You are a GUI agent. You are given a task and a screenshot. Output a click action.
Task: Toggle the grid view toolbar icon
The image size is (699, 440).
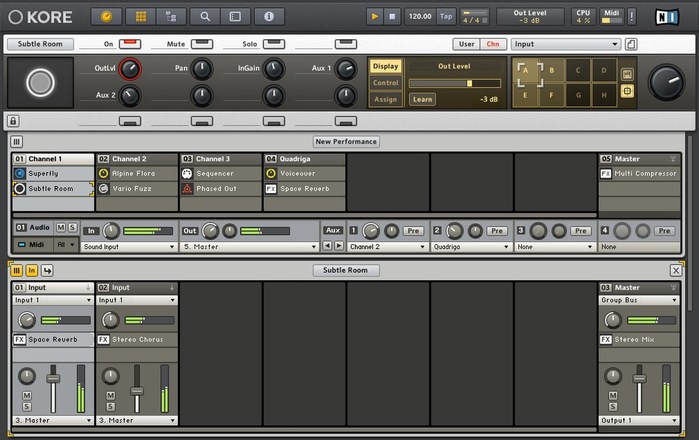point(141,17)
